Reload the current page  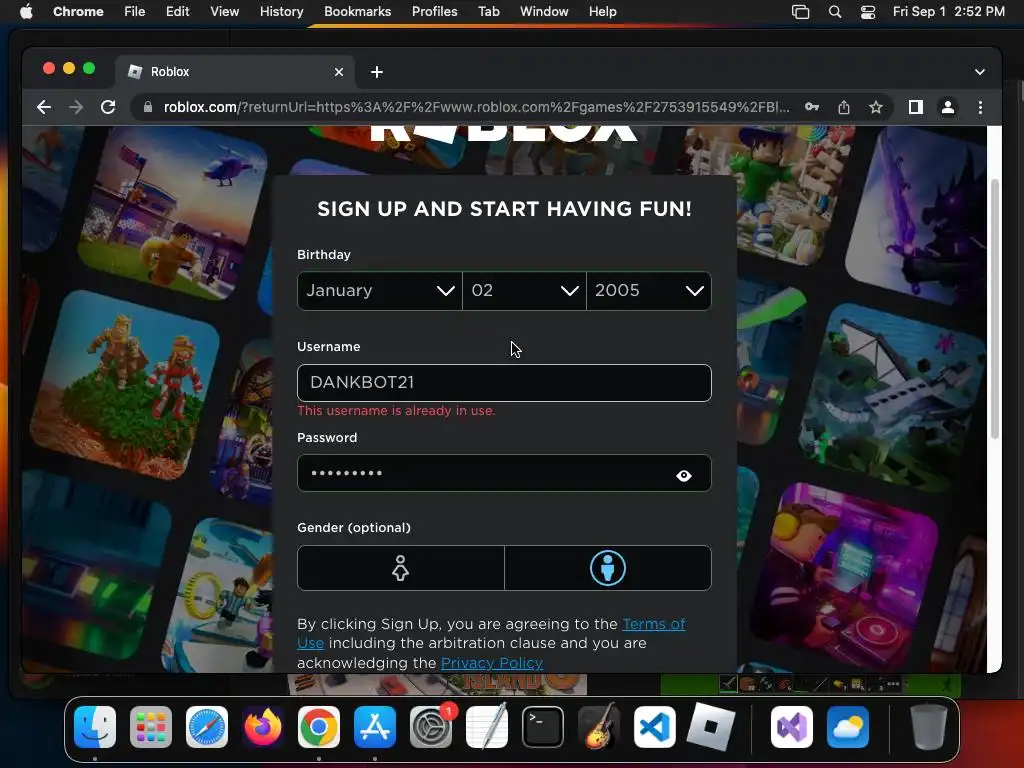[x=108, y=107]
